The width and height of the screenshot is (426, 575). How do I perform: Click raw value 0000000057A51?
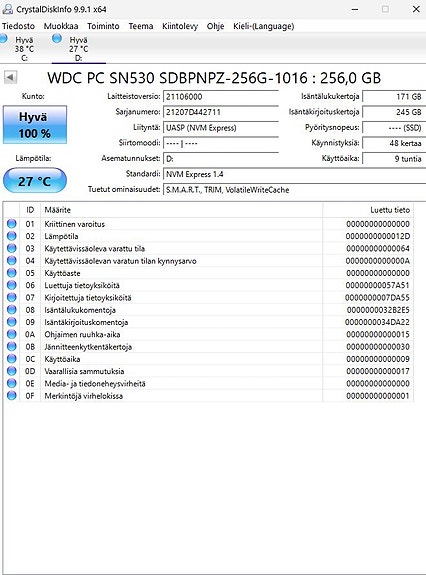(378, 285)
